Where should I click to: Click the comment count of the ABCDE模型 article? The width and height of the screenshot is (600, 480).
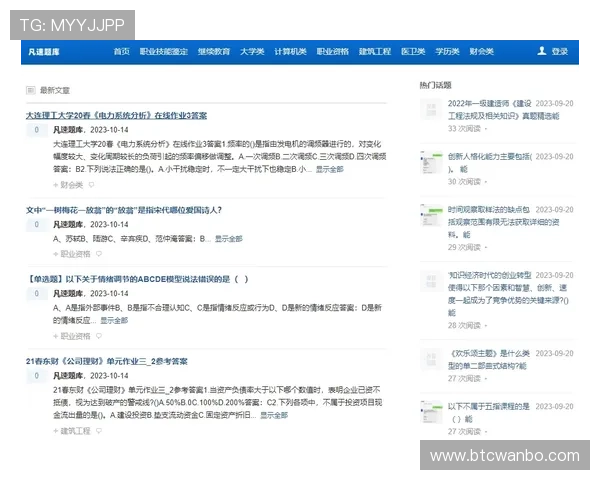pos(36,294)
